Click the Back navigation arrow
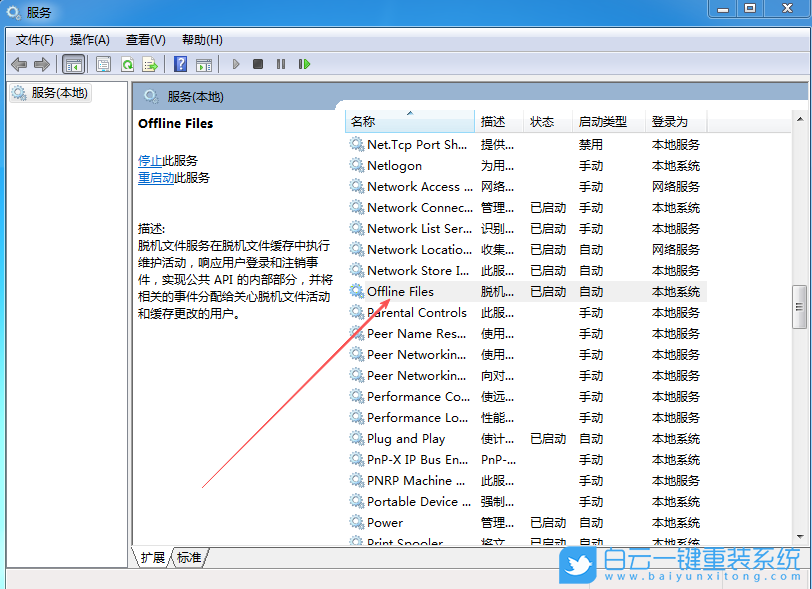812x589 pixels. point(18,64)
